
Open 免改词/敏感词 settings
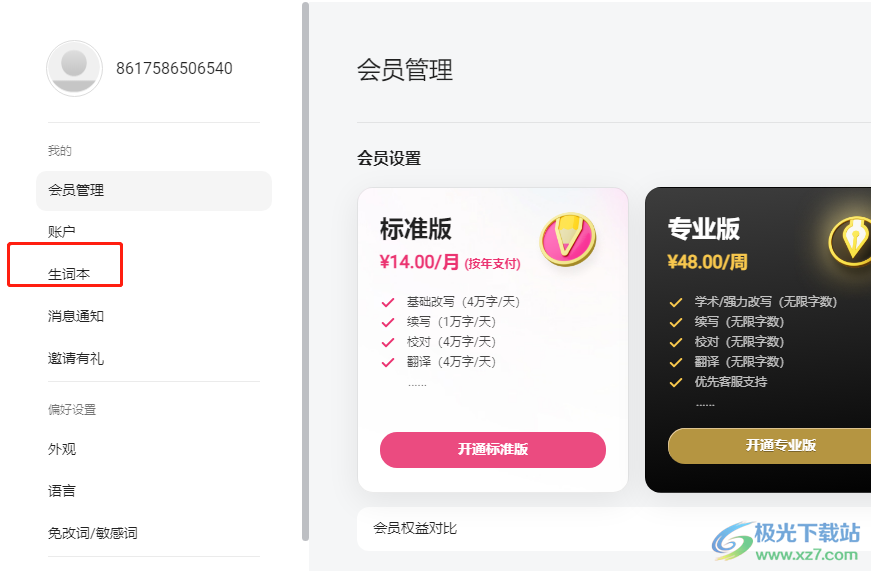click(x=93, y=533)
